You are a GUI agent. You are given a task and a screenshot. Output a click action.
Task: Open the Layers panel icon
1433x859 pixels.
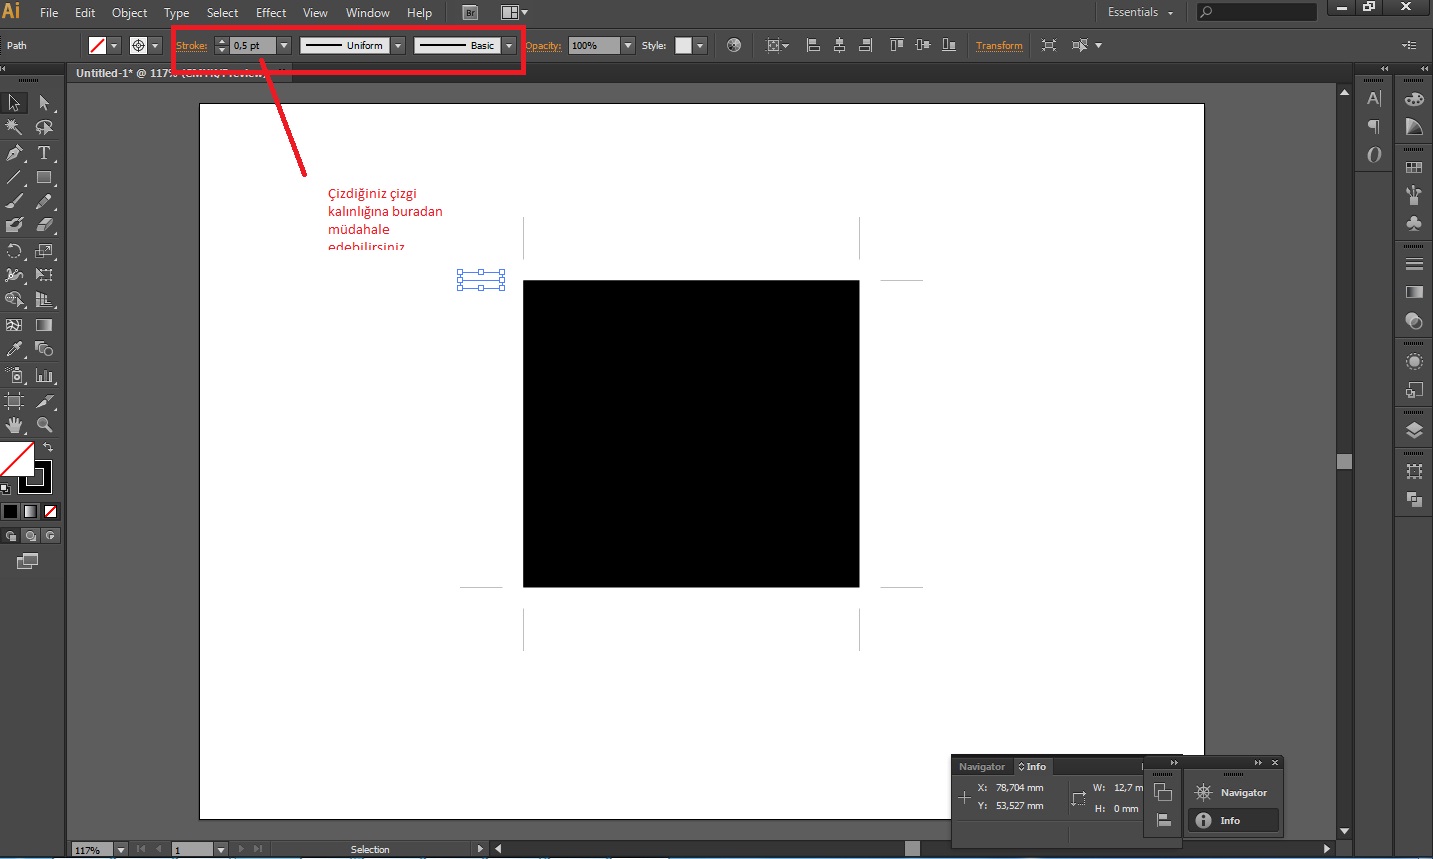point(1414,431)
